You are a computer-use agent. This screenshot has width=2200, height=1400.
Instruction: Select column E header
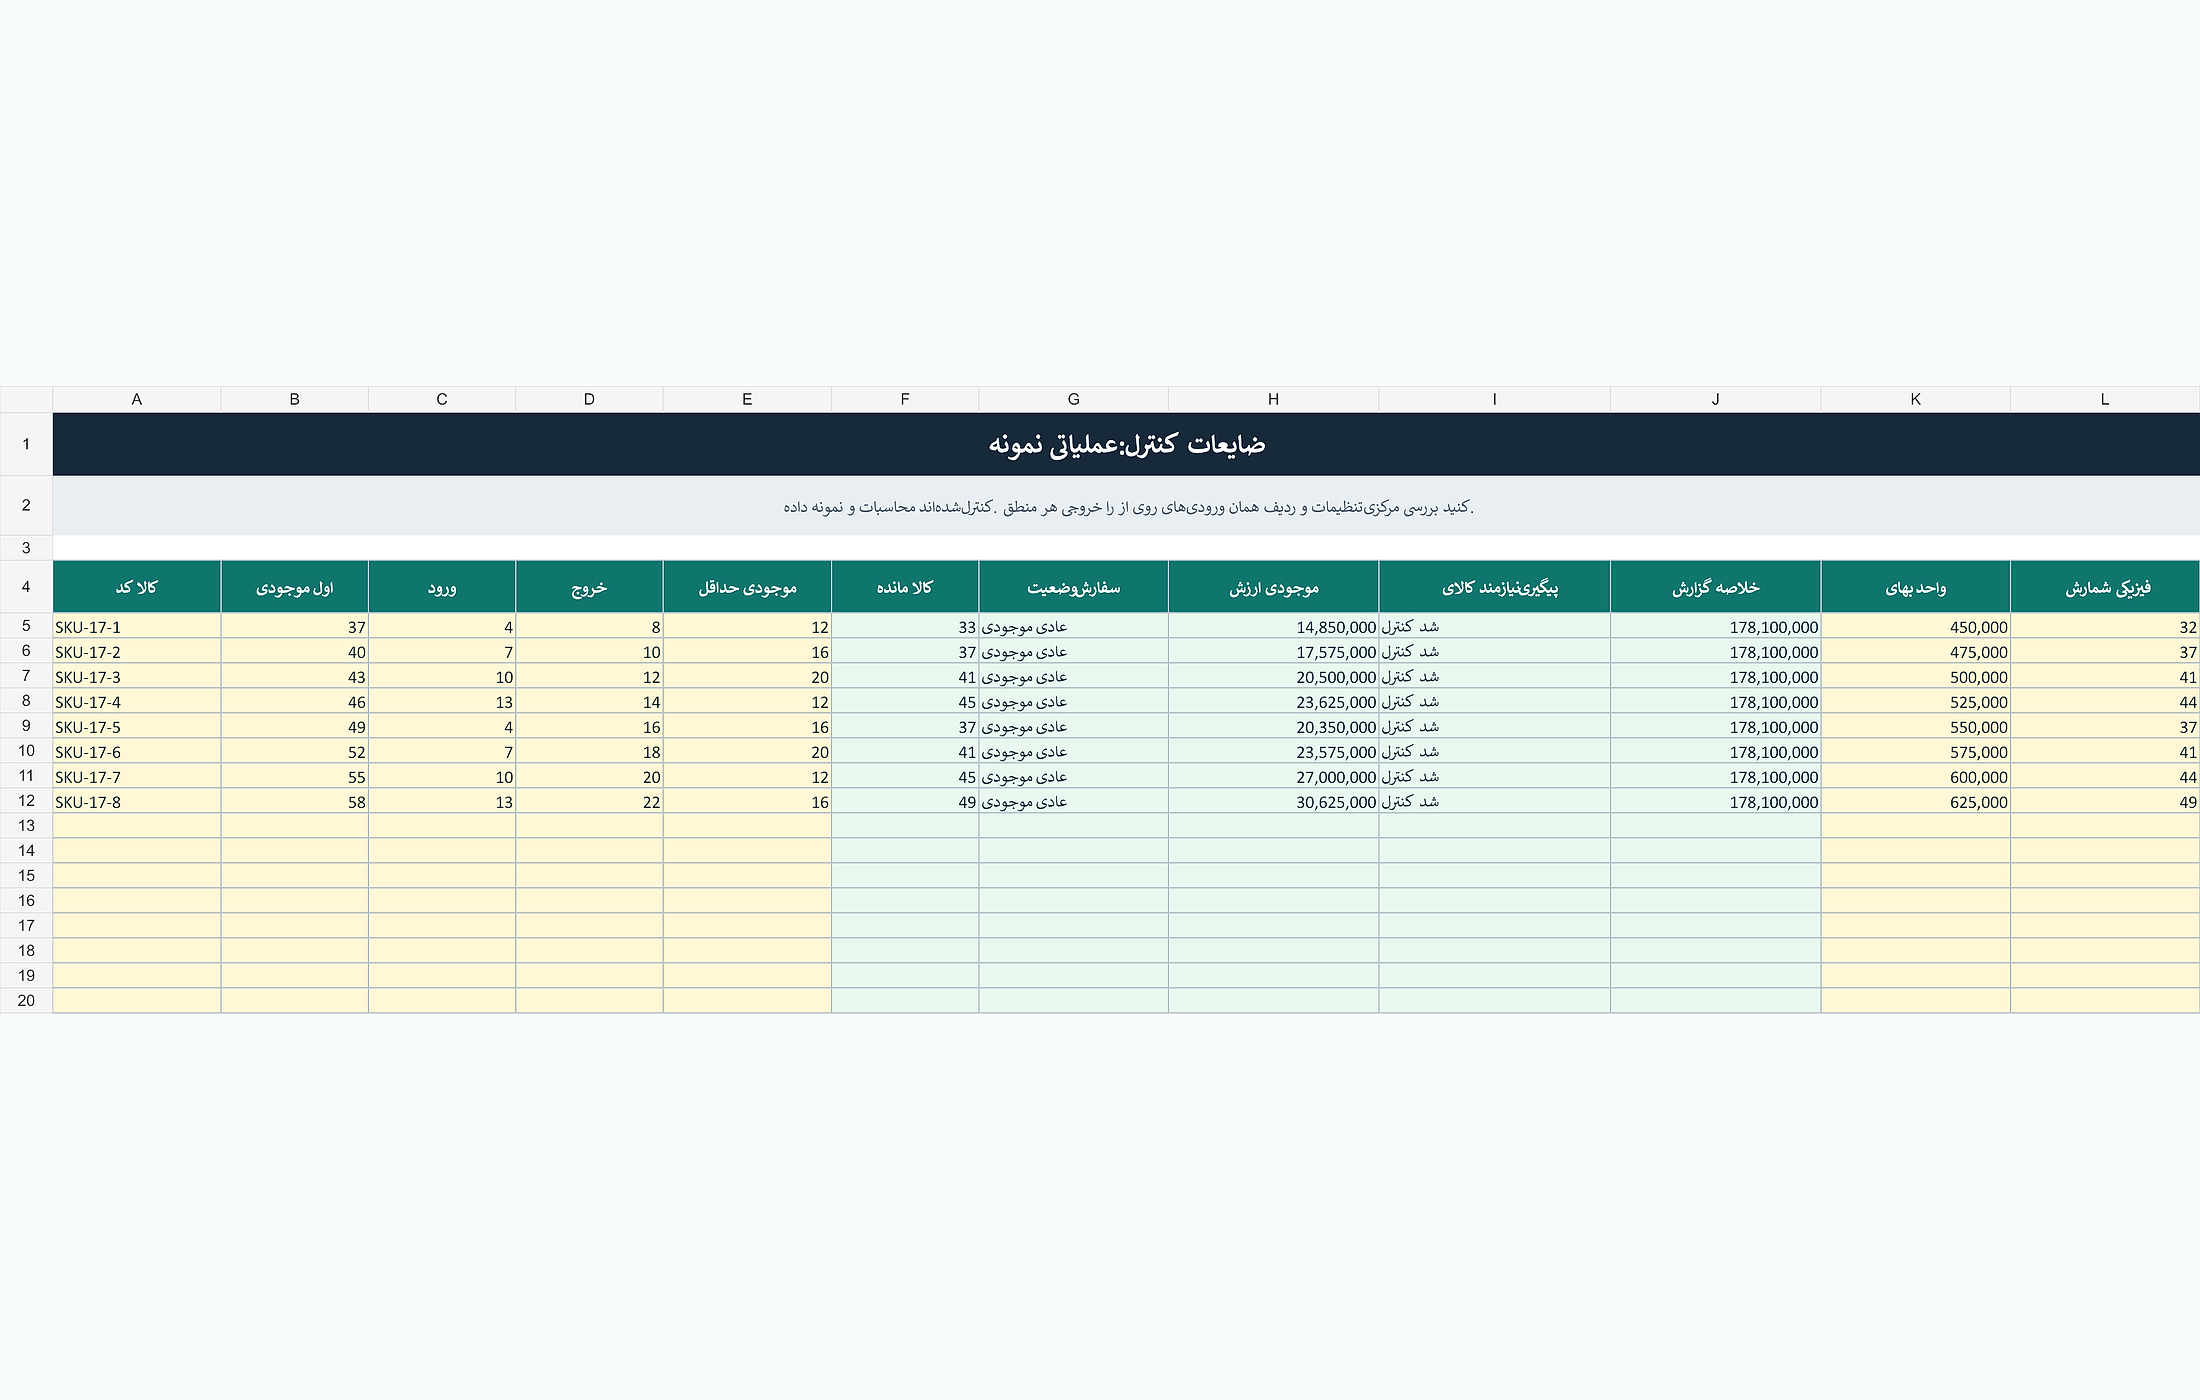click(747, 399)
